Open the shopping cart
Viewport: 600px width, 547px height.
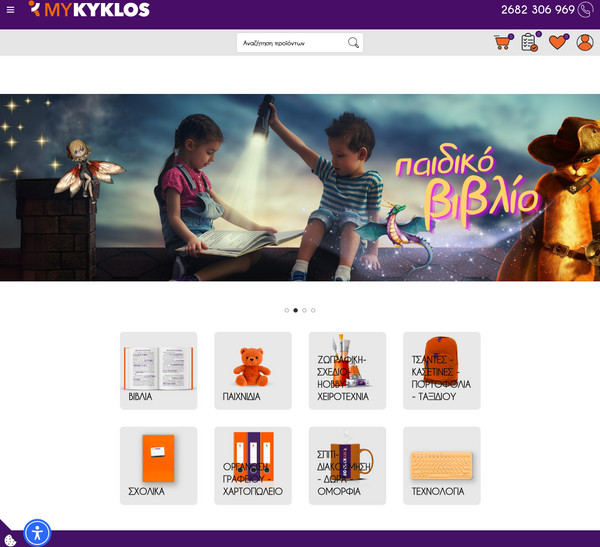[x=503, y=42]
